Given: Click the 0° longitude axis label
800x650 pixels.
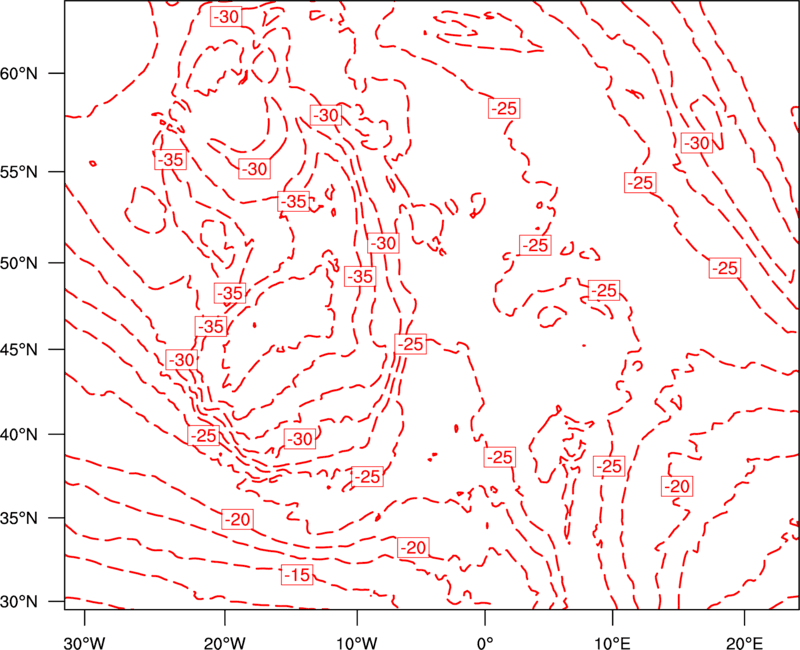Looking at the screenshot, I should [x=485, y=642].
